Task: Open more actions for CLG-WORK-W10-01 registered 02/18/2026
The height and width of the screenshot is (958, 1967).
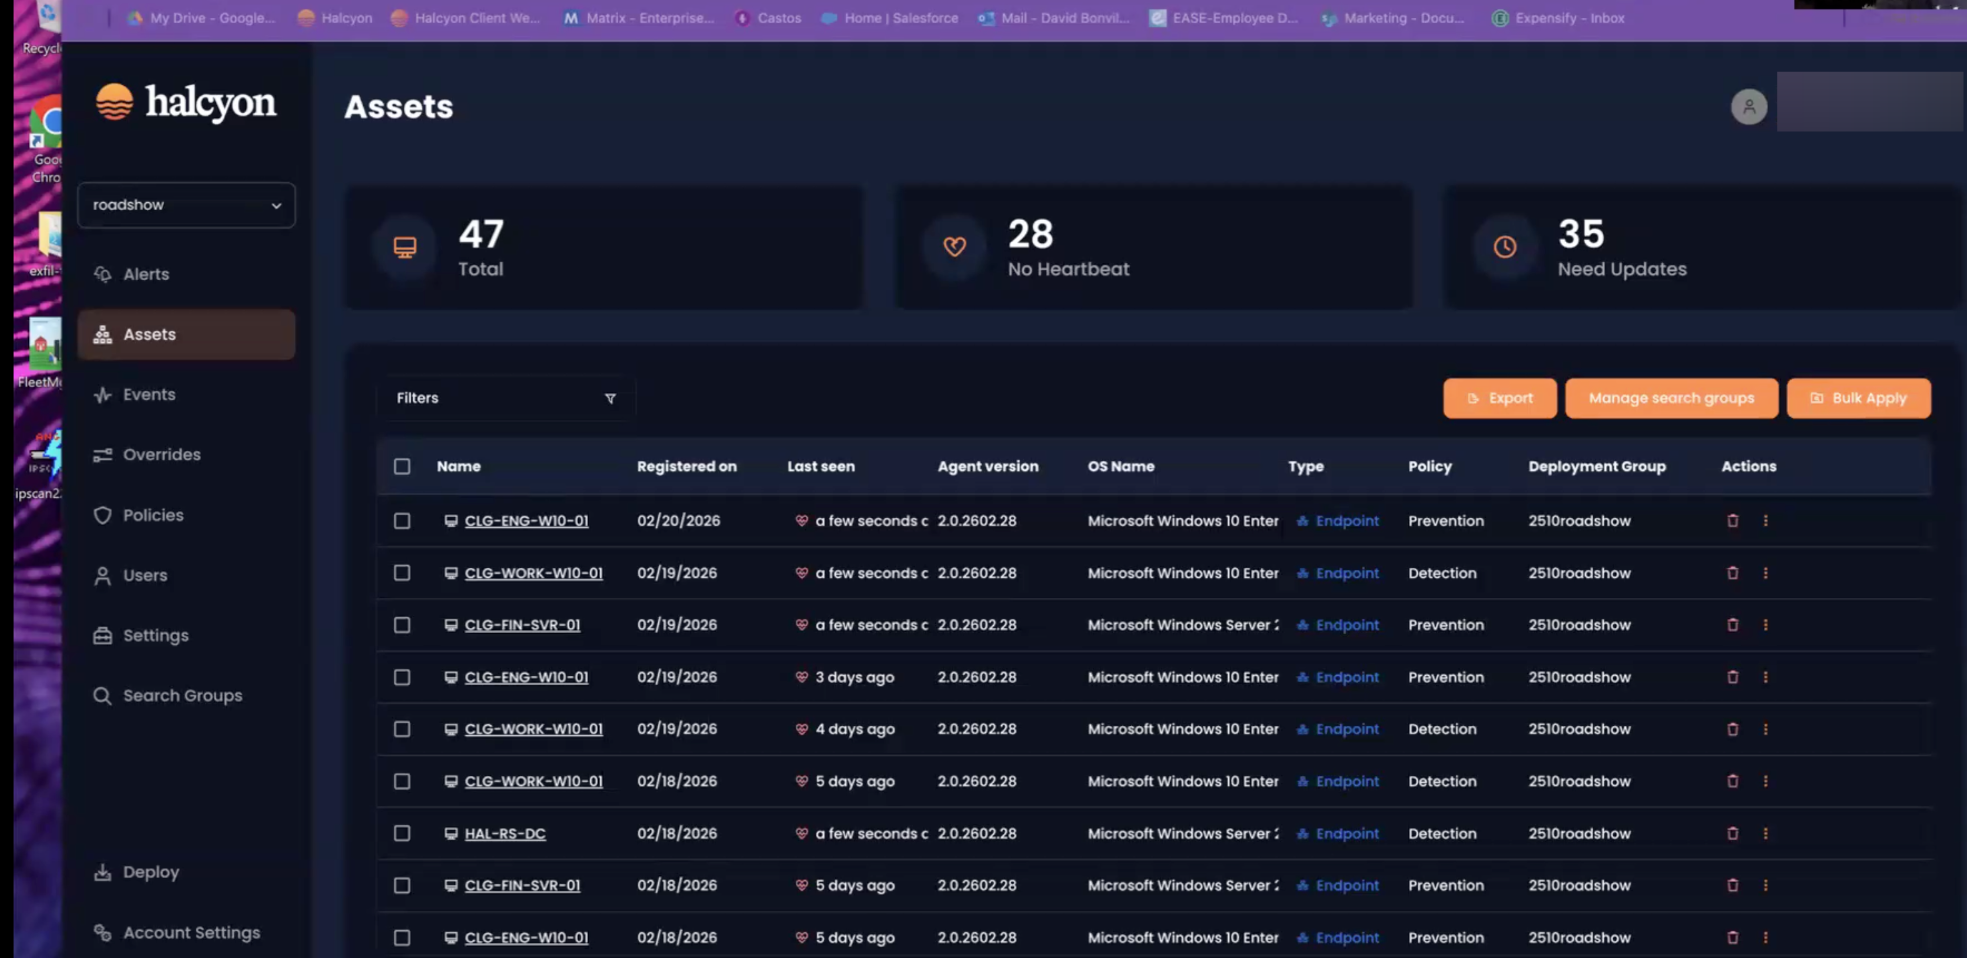Action: coord(1766,781)
